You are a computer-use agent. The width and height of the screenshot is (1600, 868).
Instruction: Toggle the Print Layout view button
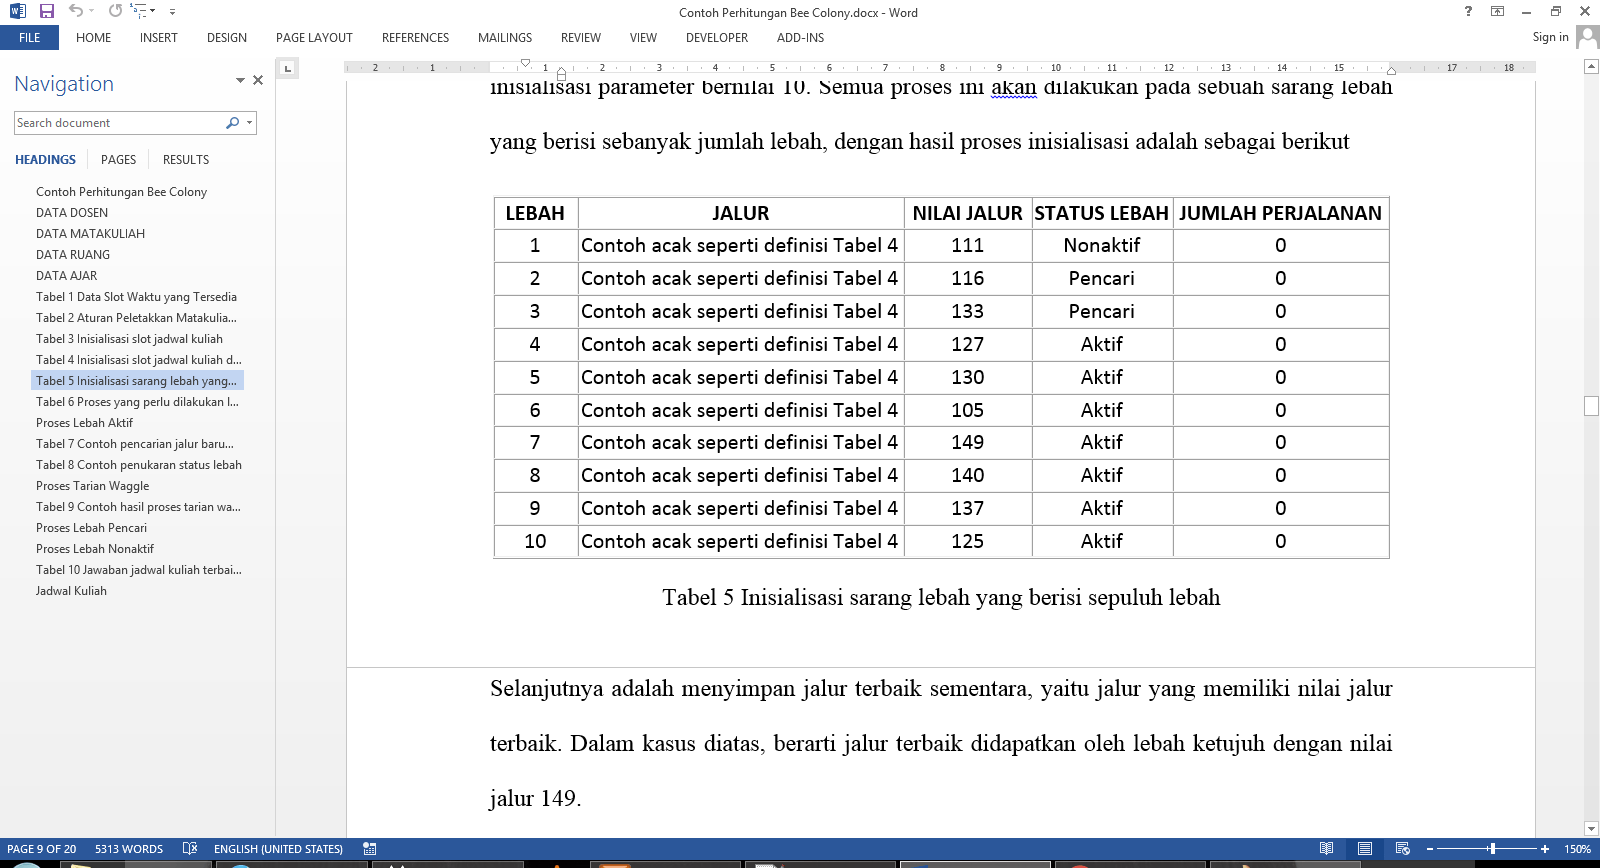[x=1364, y=849]
